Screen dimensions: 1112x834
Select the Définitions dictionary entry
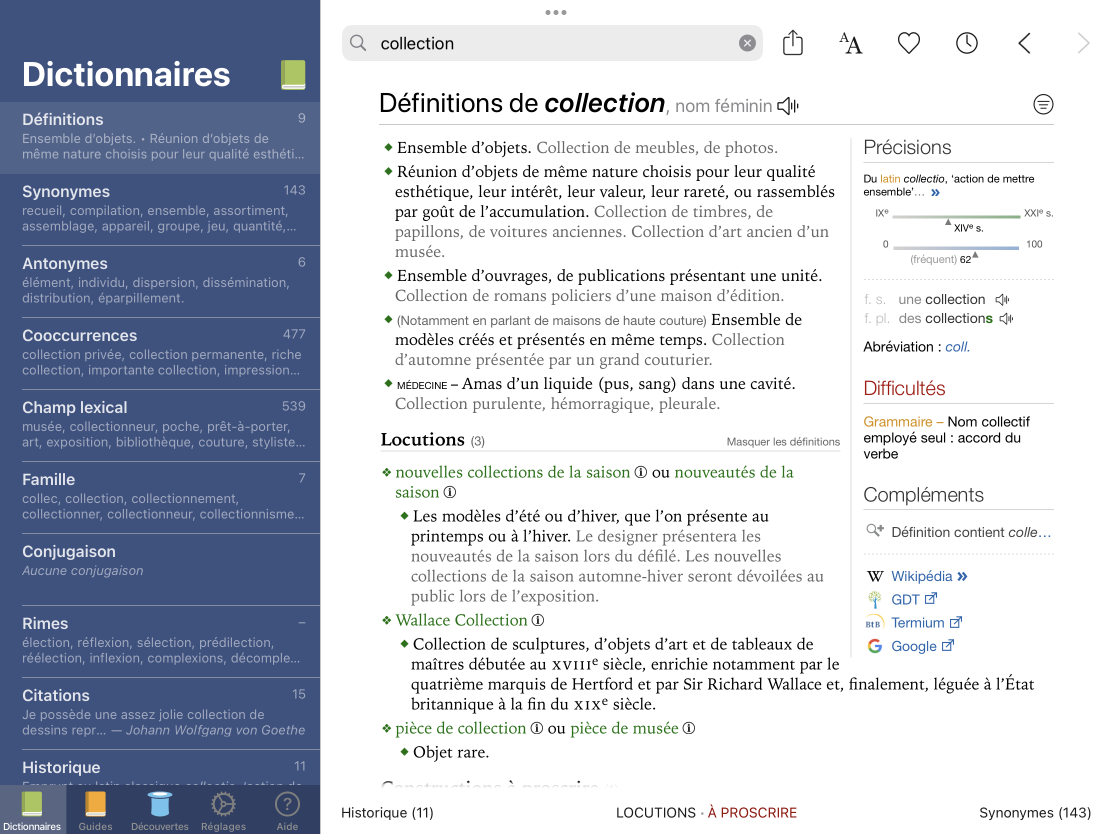pyautogui.click(x=160, y=138)
